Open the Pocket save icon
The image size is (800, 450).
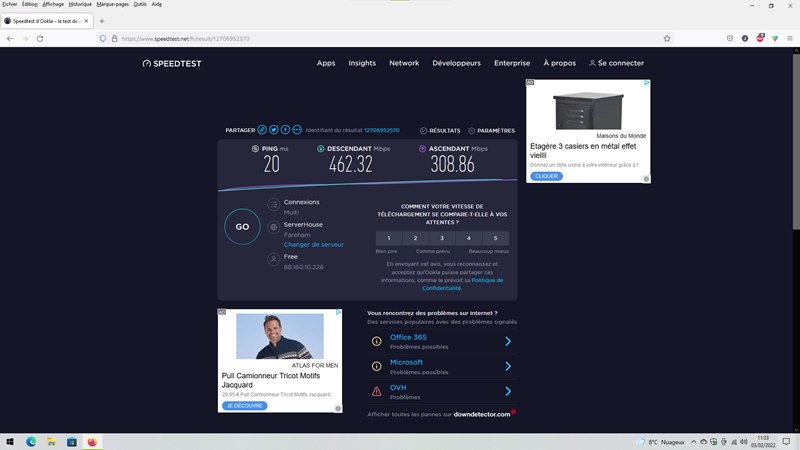tap(730, 38)
